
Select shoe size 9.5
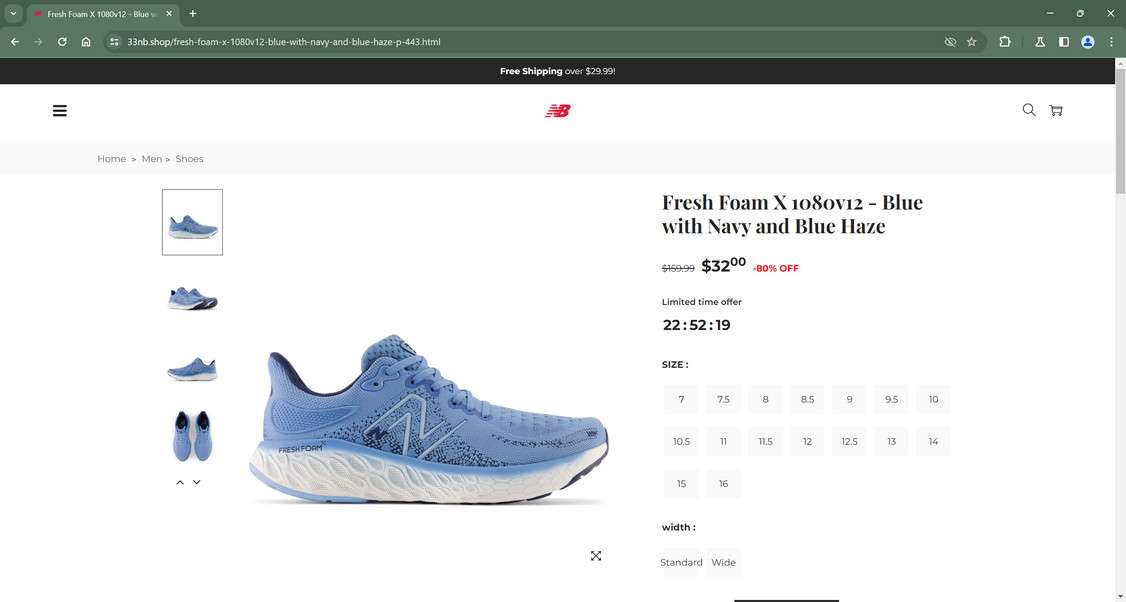coord(891,399)
